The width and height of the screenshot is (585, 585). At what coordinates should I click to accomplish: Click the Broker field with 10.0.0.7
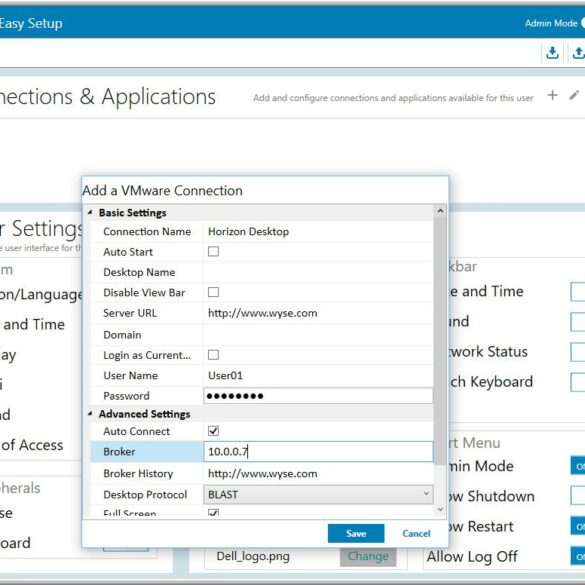(318, 451)
